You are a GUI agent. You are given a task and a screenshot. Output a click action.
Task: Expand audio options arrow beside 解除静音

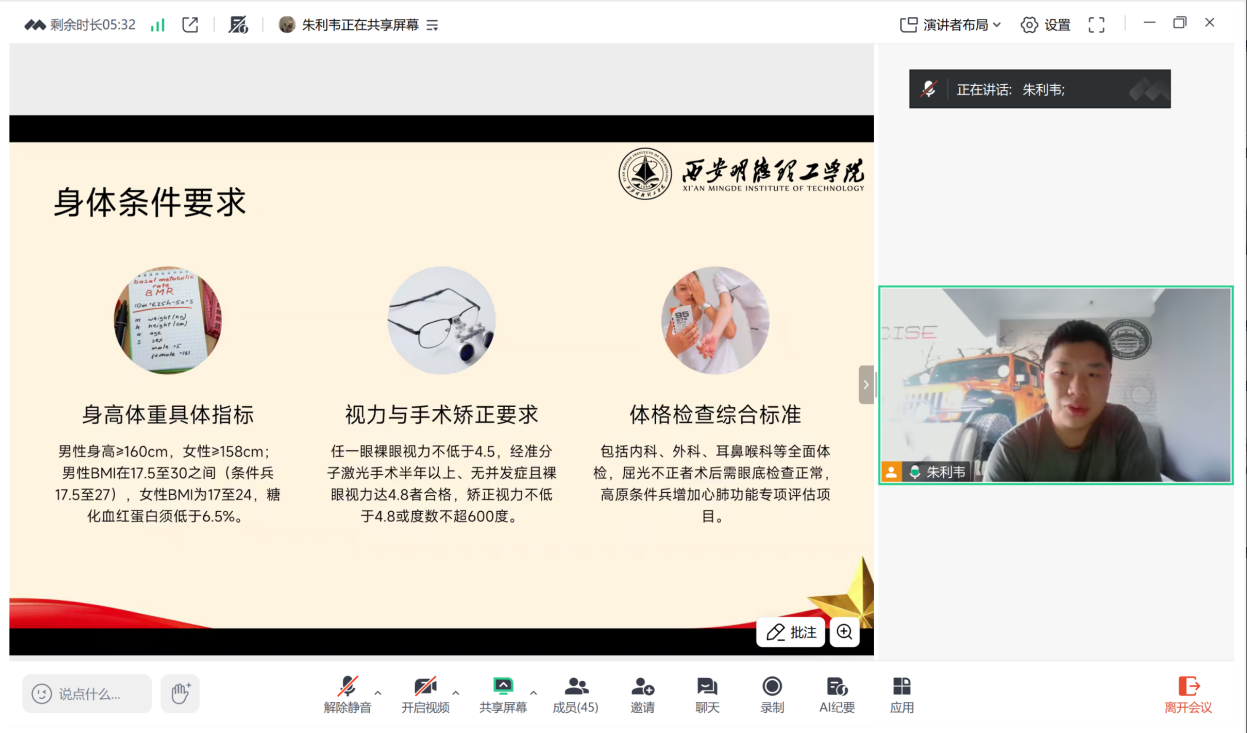[378, 692]
